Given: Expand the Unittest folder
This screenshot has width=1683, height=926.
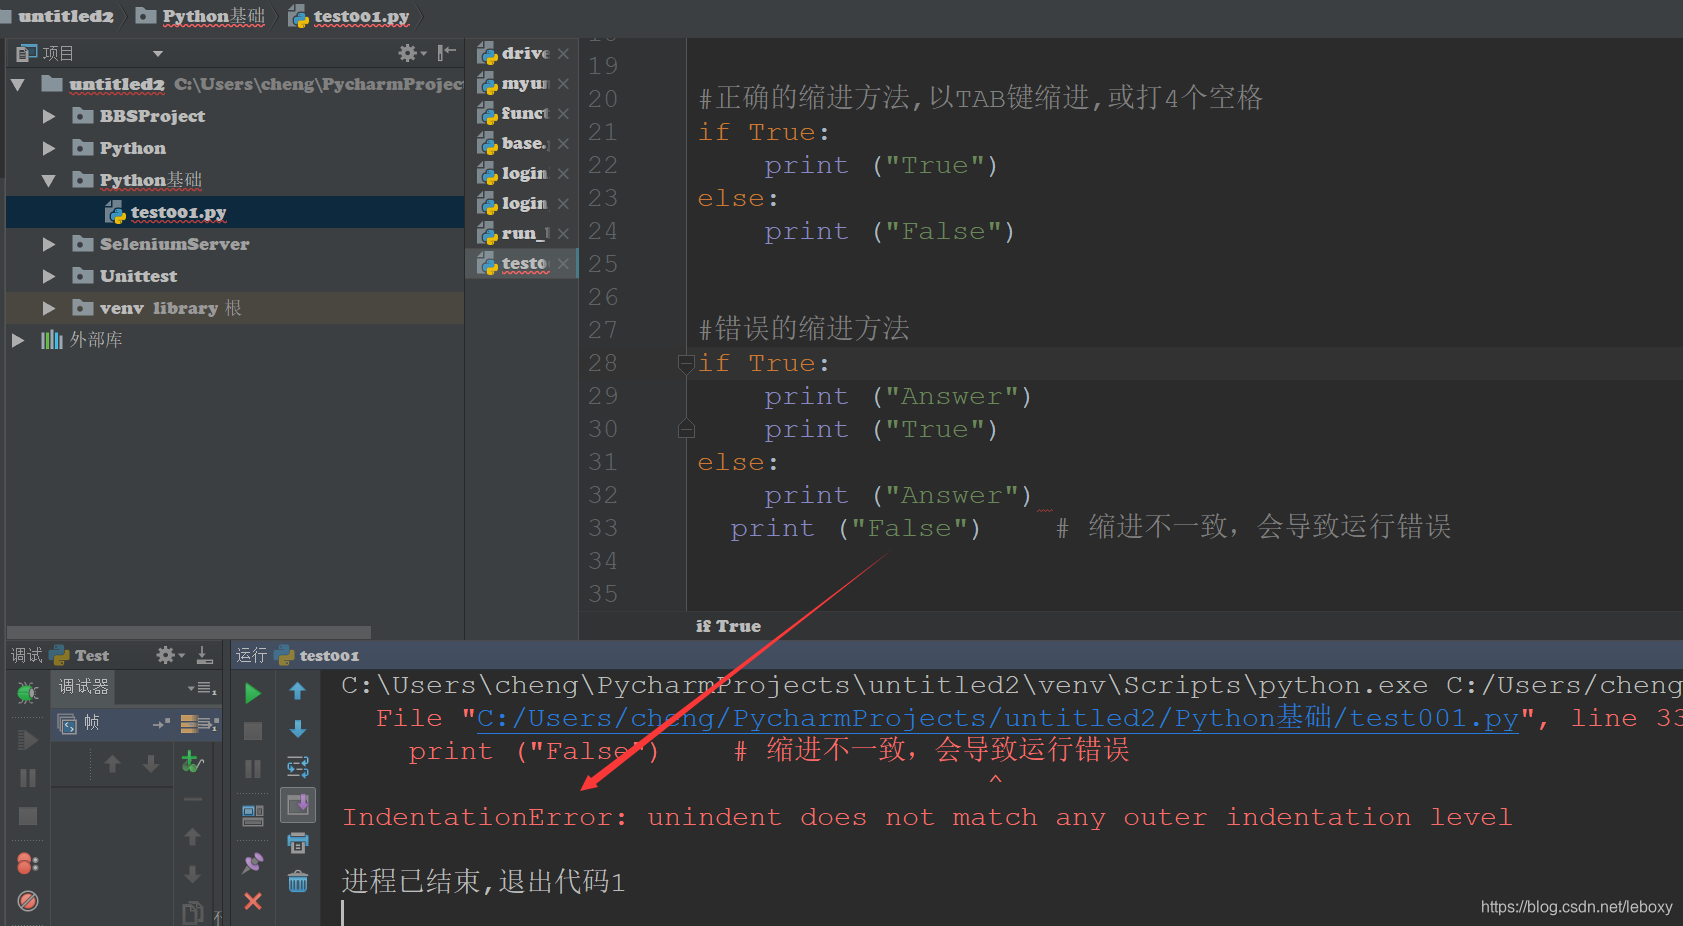Looking at the screenshot, I should (x=48, y=276).
